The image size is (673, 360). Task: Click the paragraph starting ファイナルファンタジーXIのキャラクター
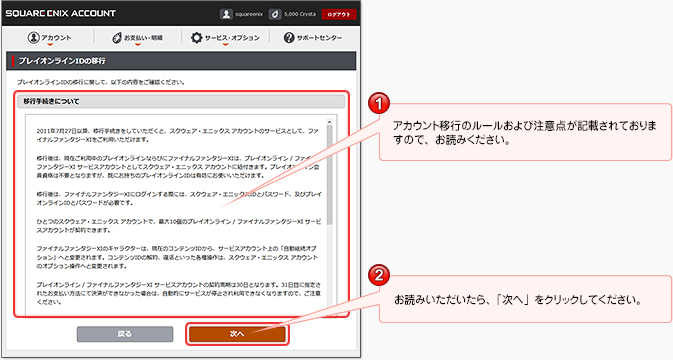tap(177, 257)
